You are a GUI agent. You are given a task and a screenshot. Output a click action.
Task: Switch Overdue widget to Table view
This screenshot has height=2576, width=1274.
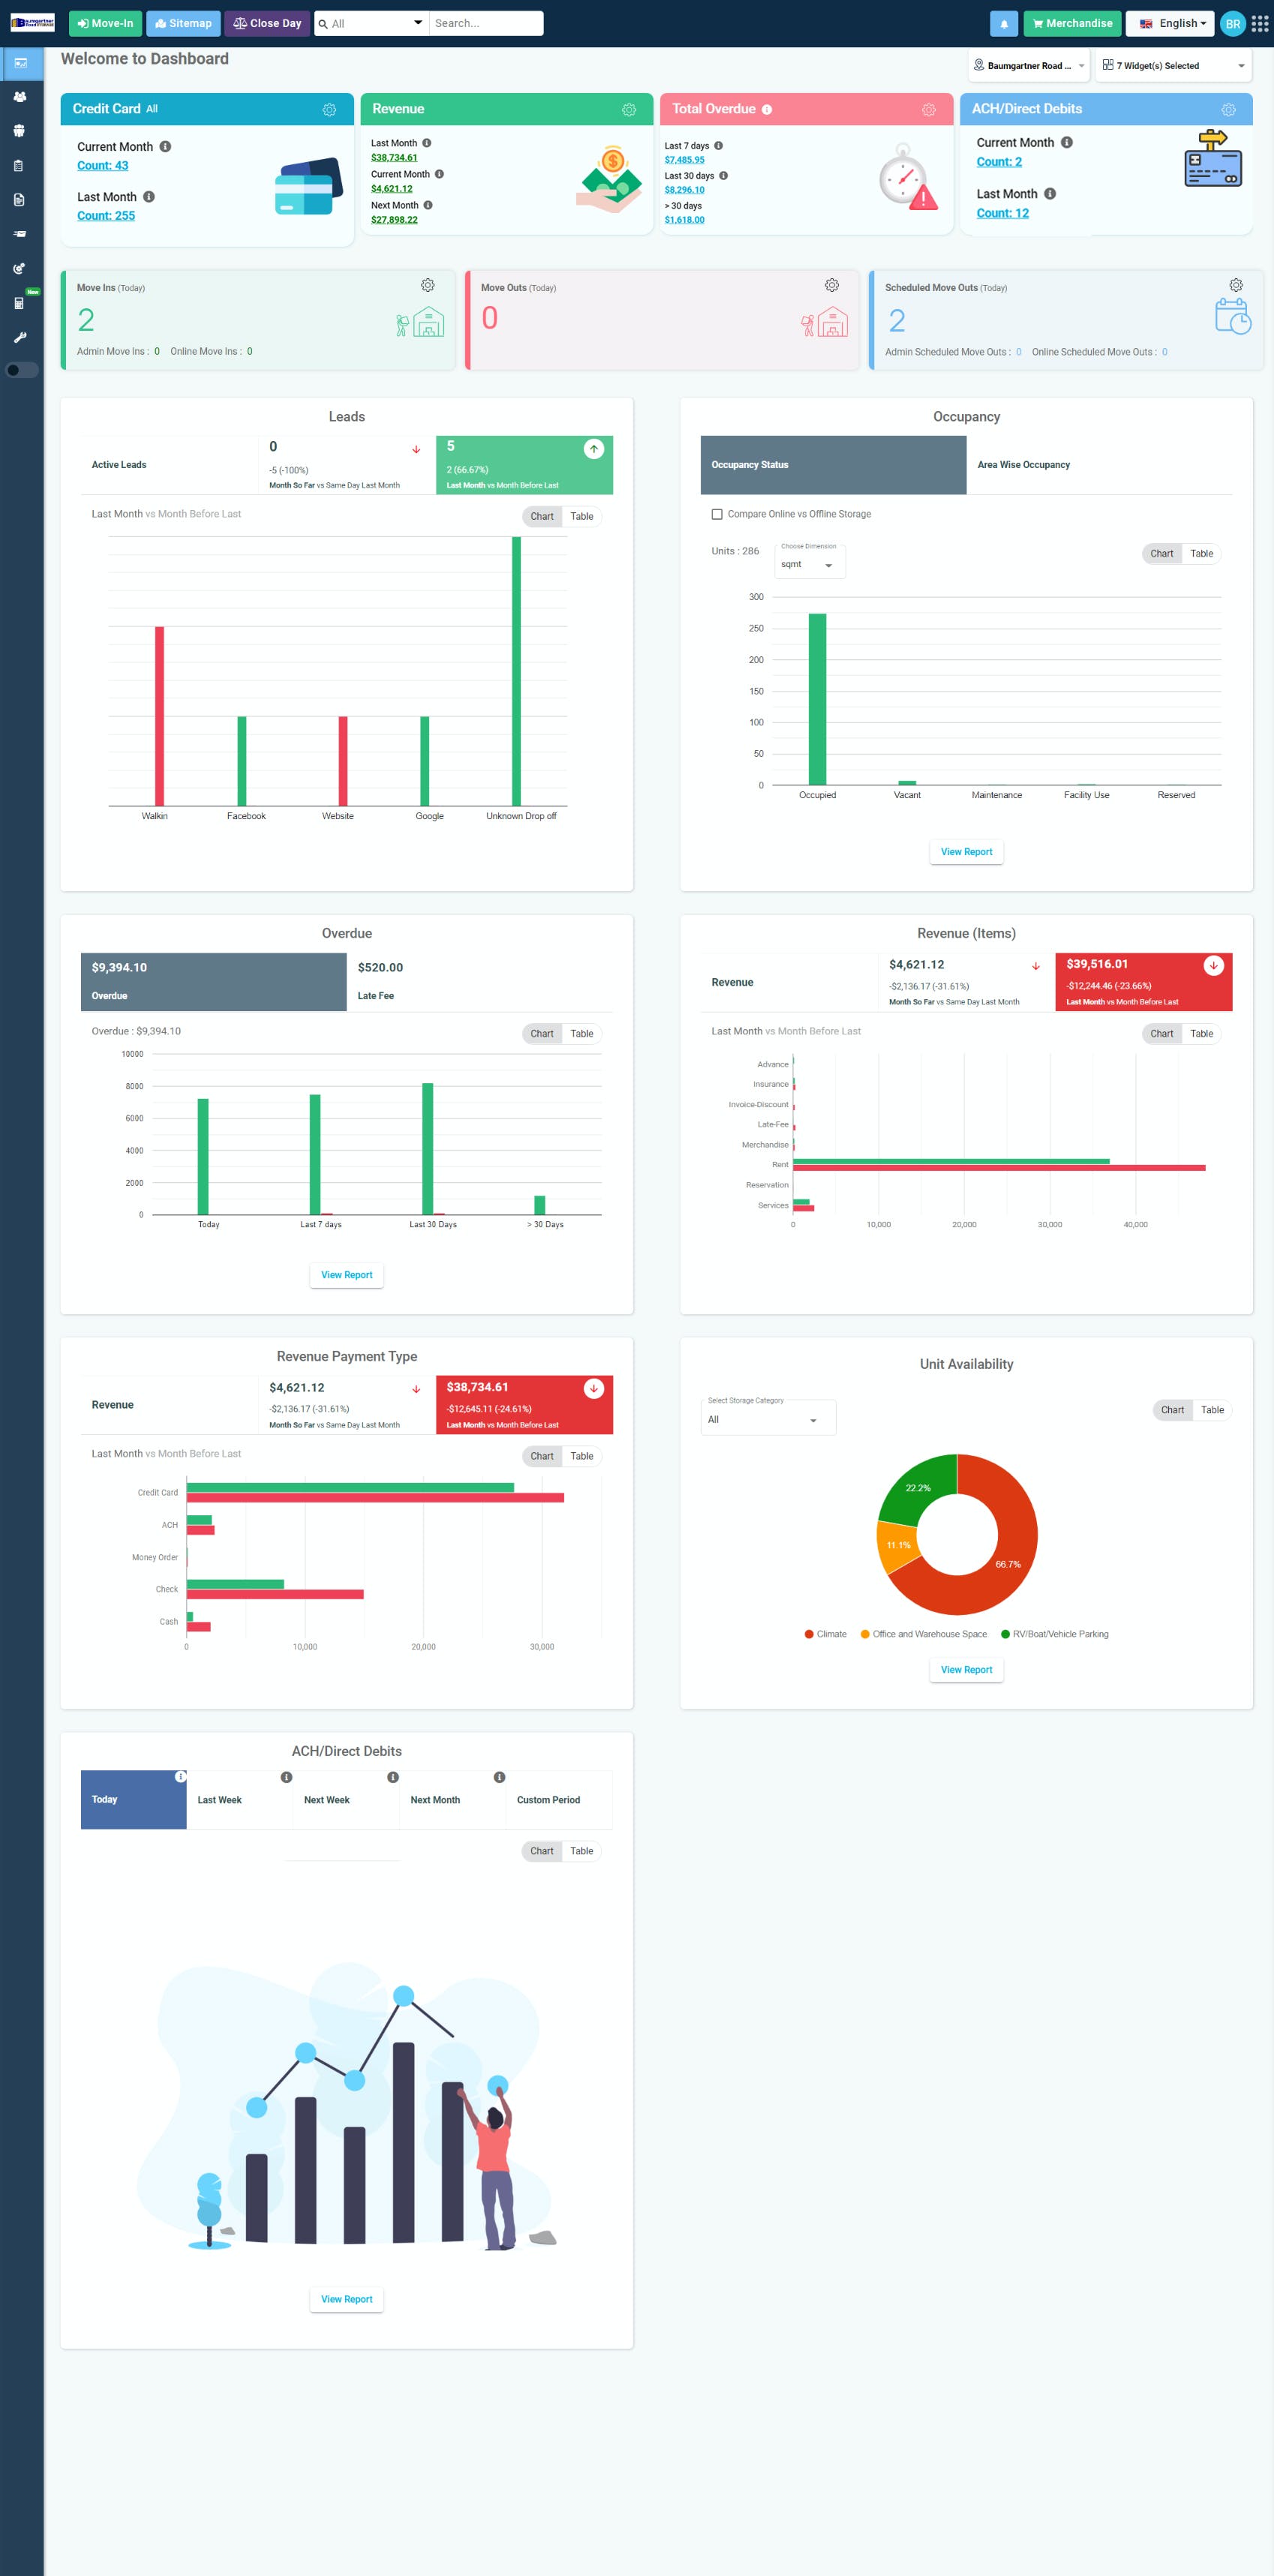582,1034
